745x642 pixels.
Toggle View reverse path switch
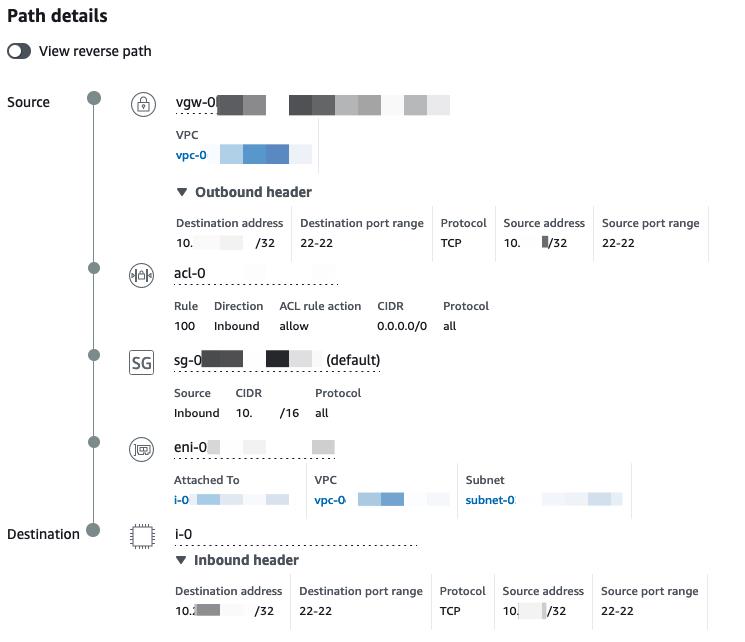coord(19,51)
